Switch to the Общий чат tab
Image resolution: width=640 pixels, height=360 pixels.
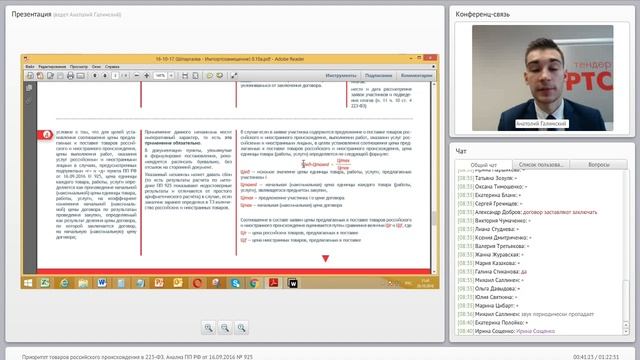point(483,164)
